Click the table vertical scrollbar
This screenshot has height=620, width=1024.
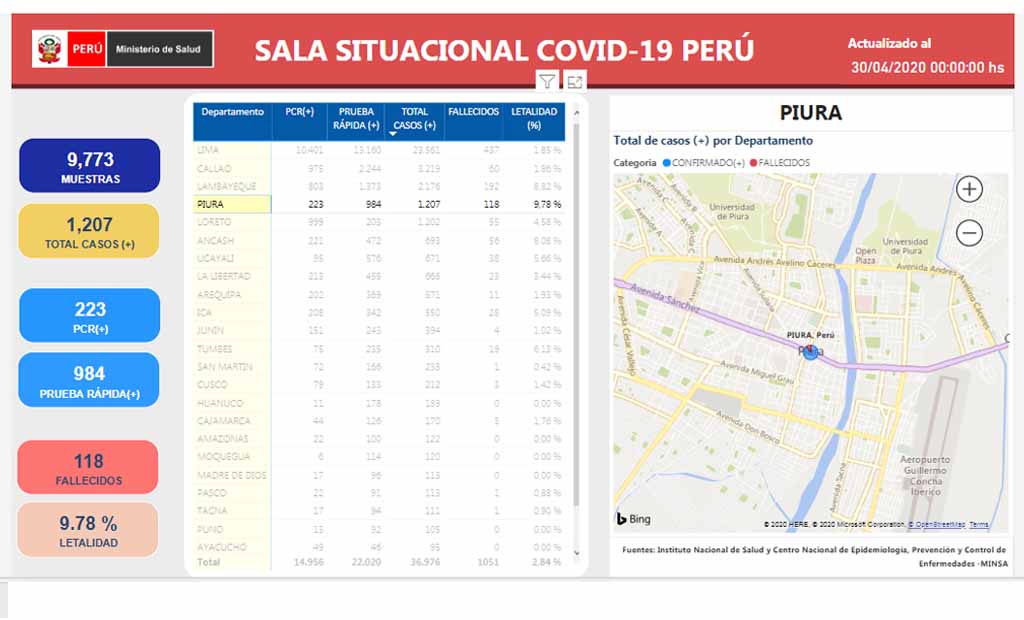(x=576, y=314)
